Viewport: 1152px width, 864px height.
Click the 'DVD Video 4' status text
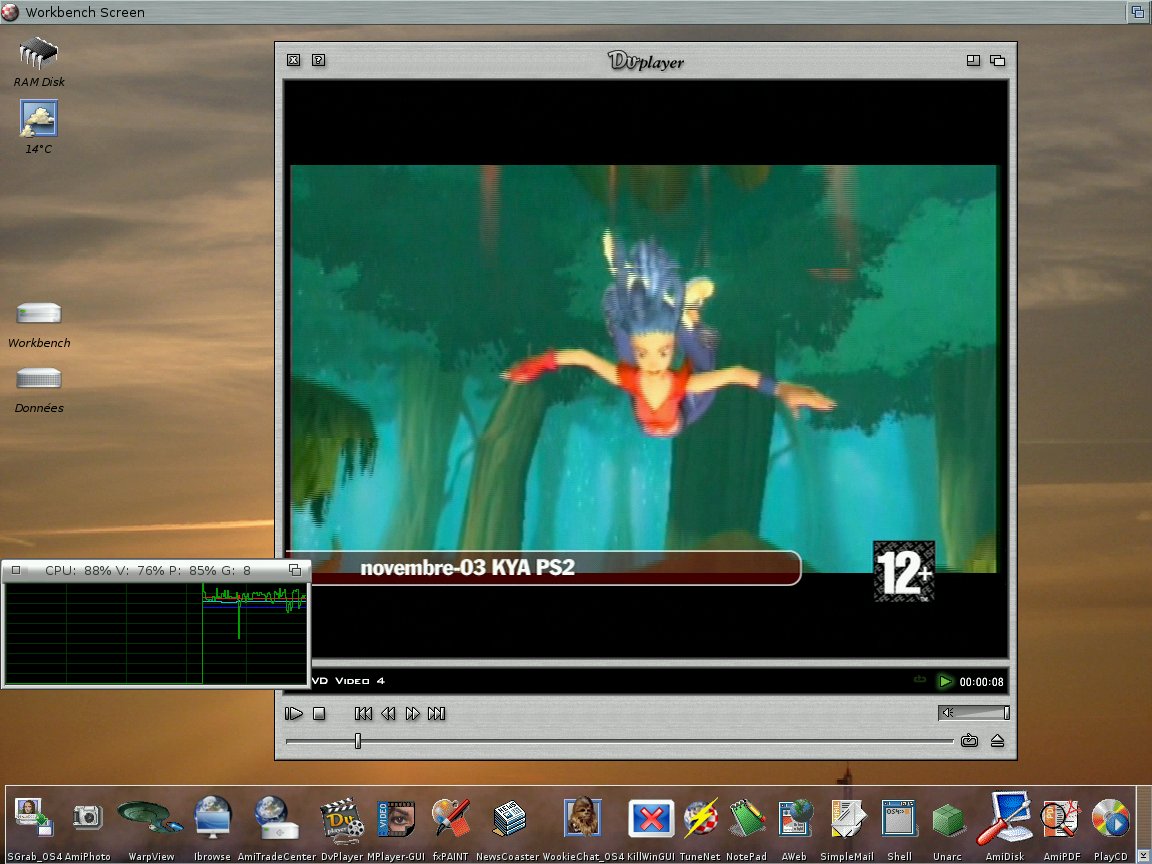click(x=348, y=681)
